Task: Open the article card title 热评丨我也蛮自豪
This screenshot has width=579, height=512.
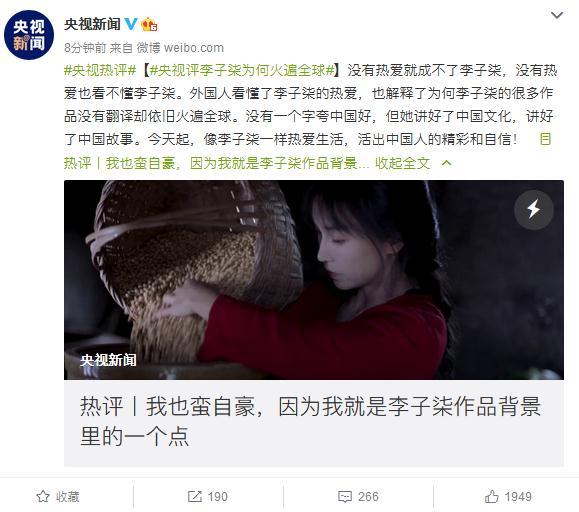Action: (x=310, y=422)
